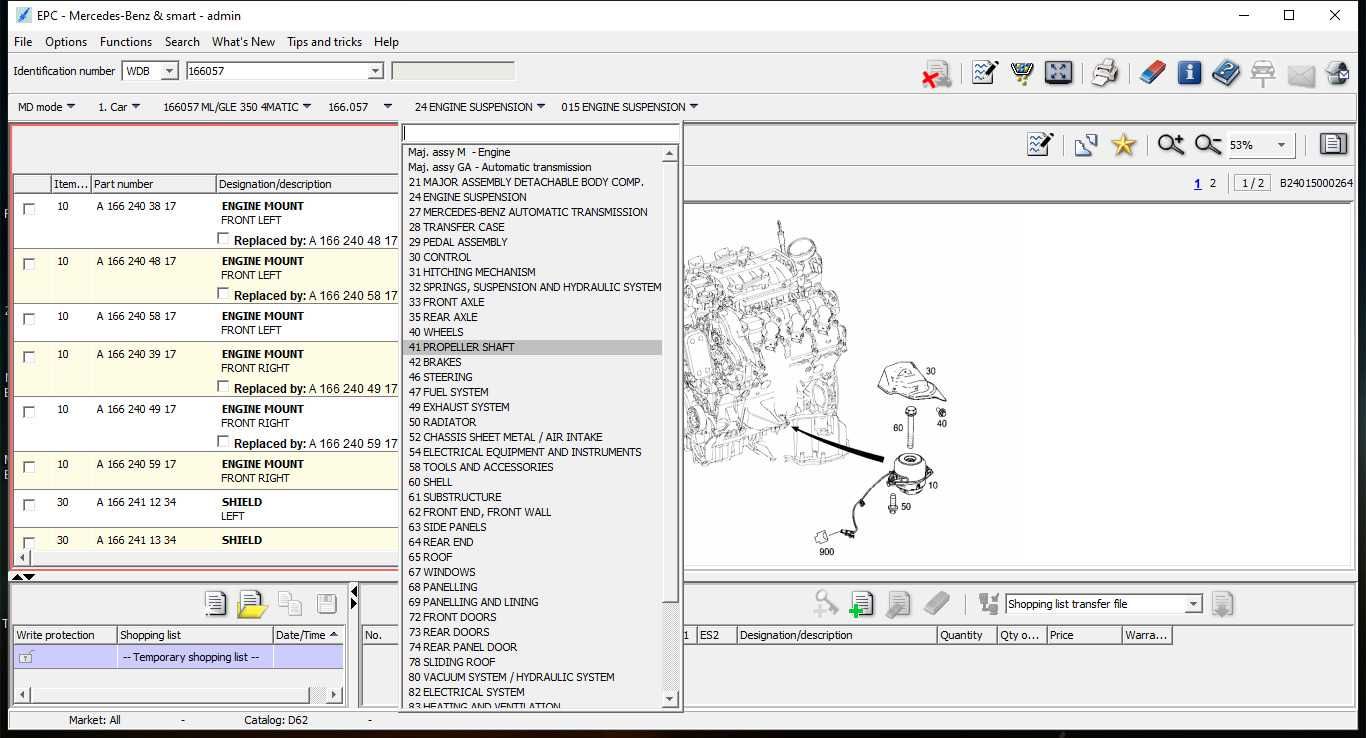Open the File menu
The height and width of the screenshot is (738, 1366).
point(23,42)
